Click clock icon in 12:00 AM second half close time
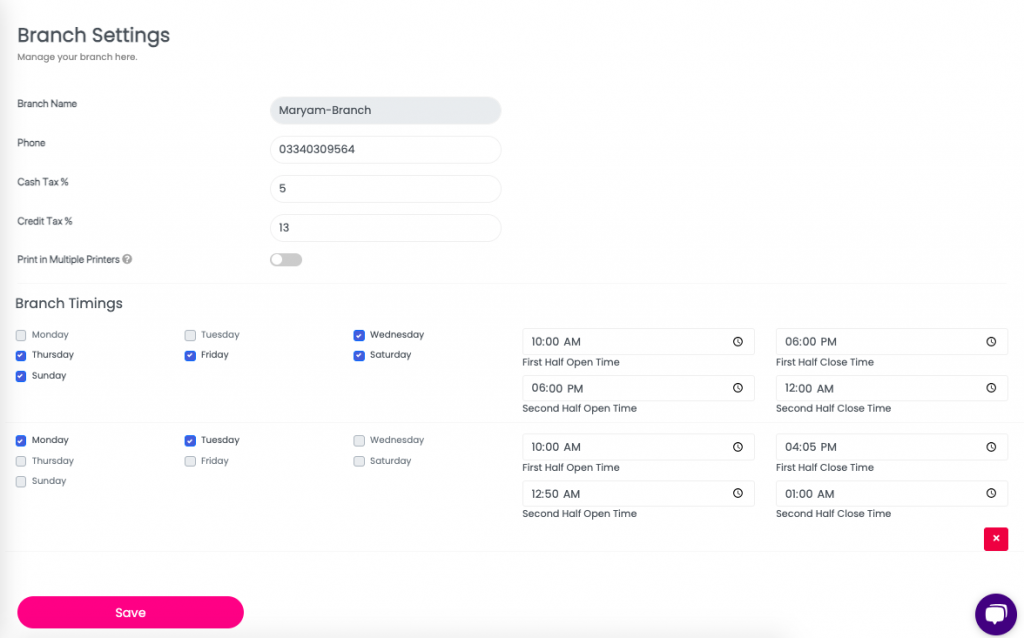The width and height of the screenshot is (1024, 638). (991, 388)
